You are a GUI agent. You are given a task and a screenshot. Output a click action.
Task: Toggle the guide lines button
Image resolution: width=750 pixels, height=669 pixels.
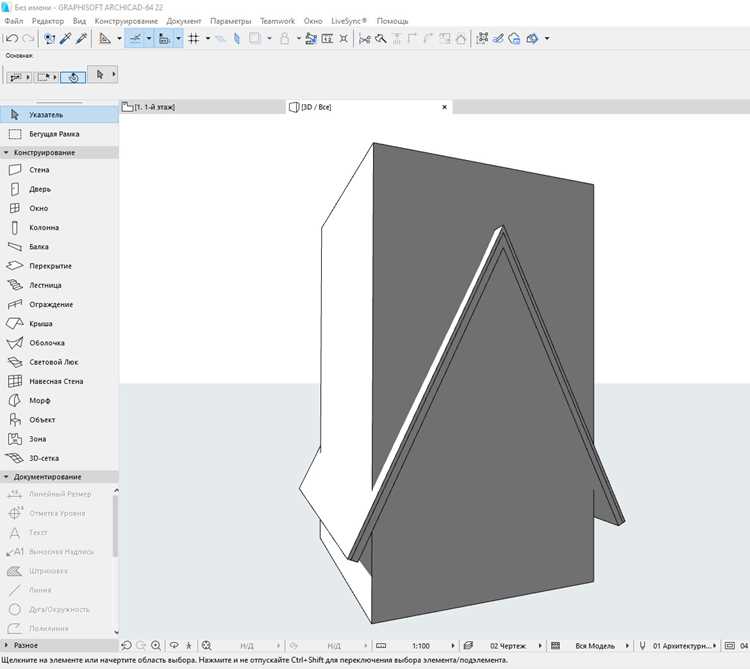coord(135,39)
